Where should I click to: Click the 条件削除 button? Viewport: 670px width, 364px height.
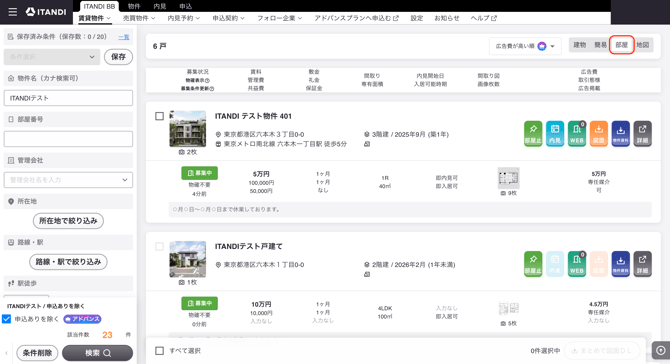(x=37, y=353)
